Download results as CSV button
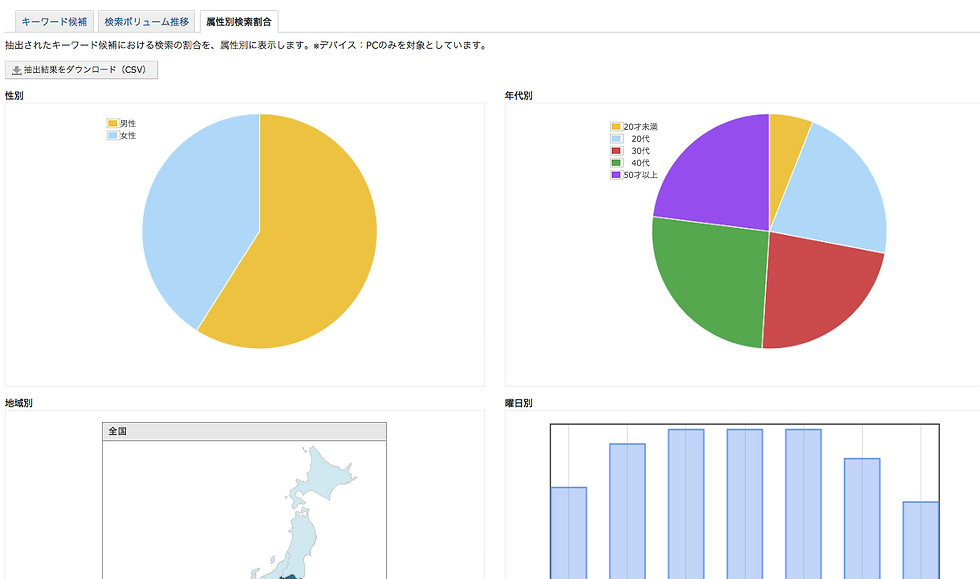The image size is (980, 579). (x=81, y=70)
